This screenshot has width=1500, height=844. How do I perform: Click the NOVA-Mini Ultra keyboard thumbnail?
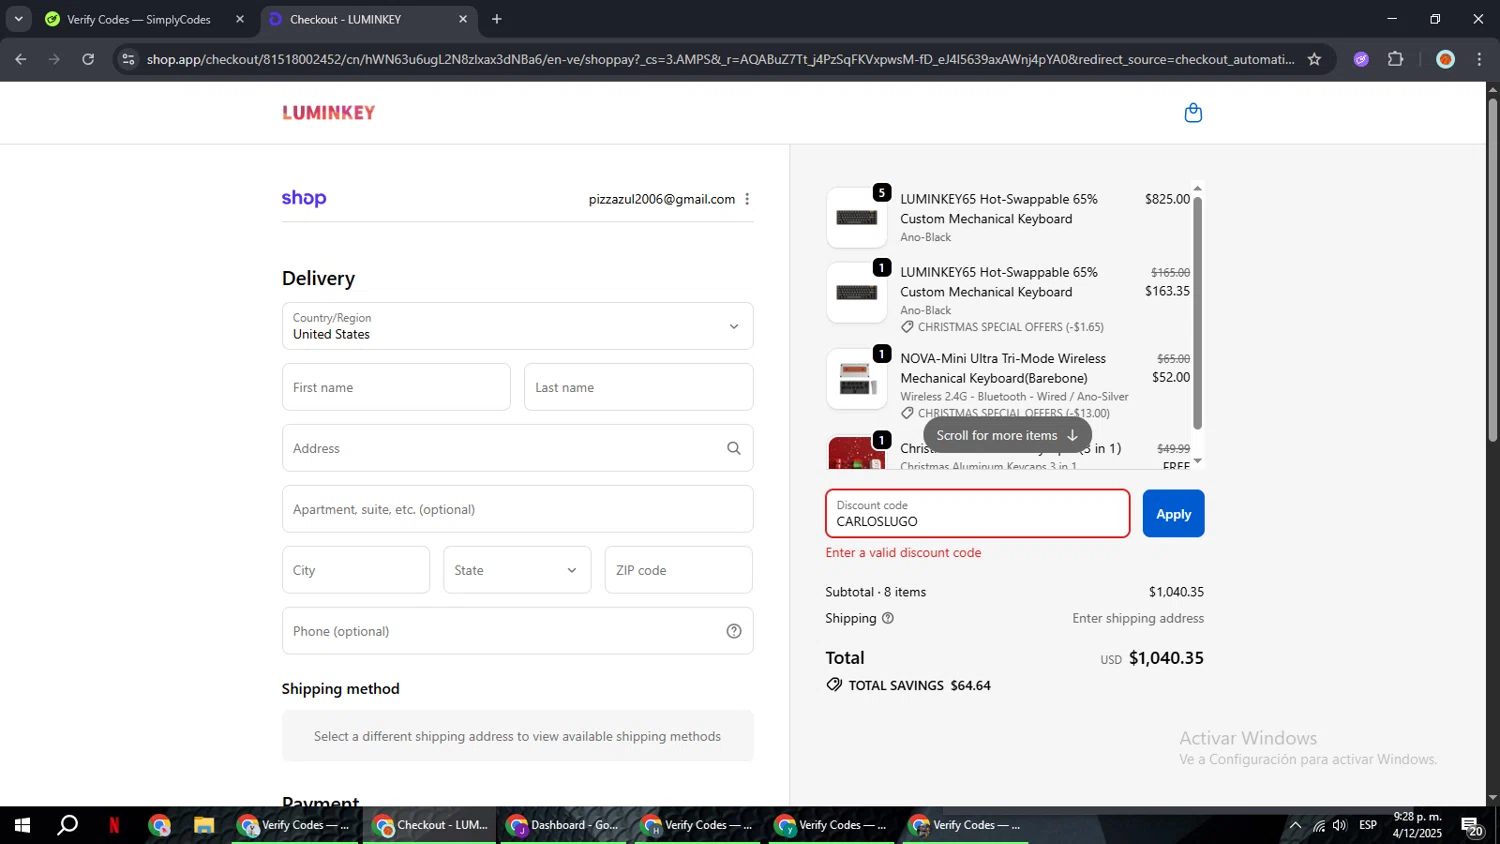[857, 379]
